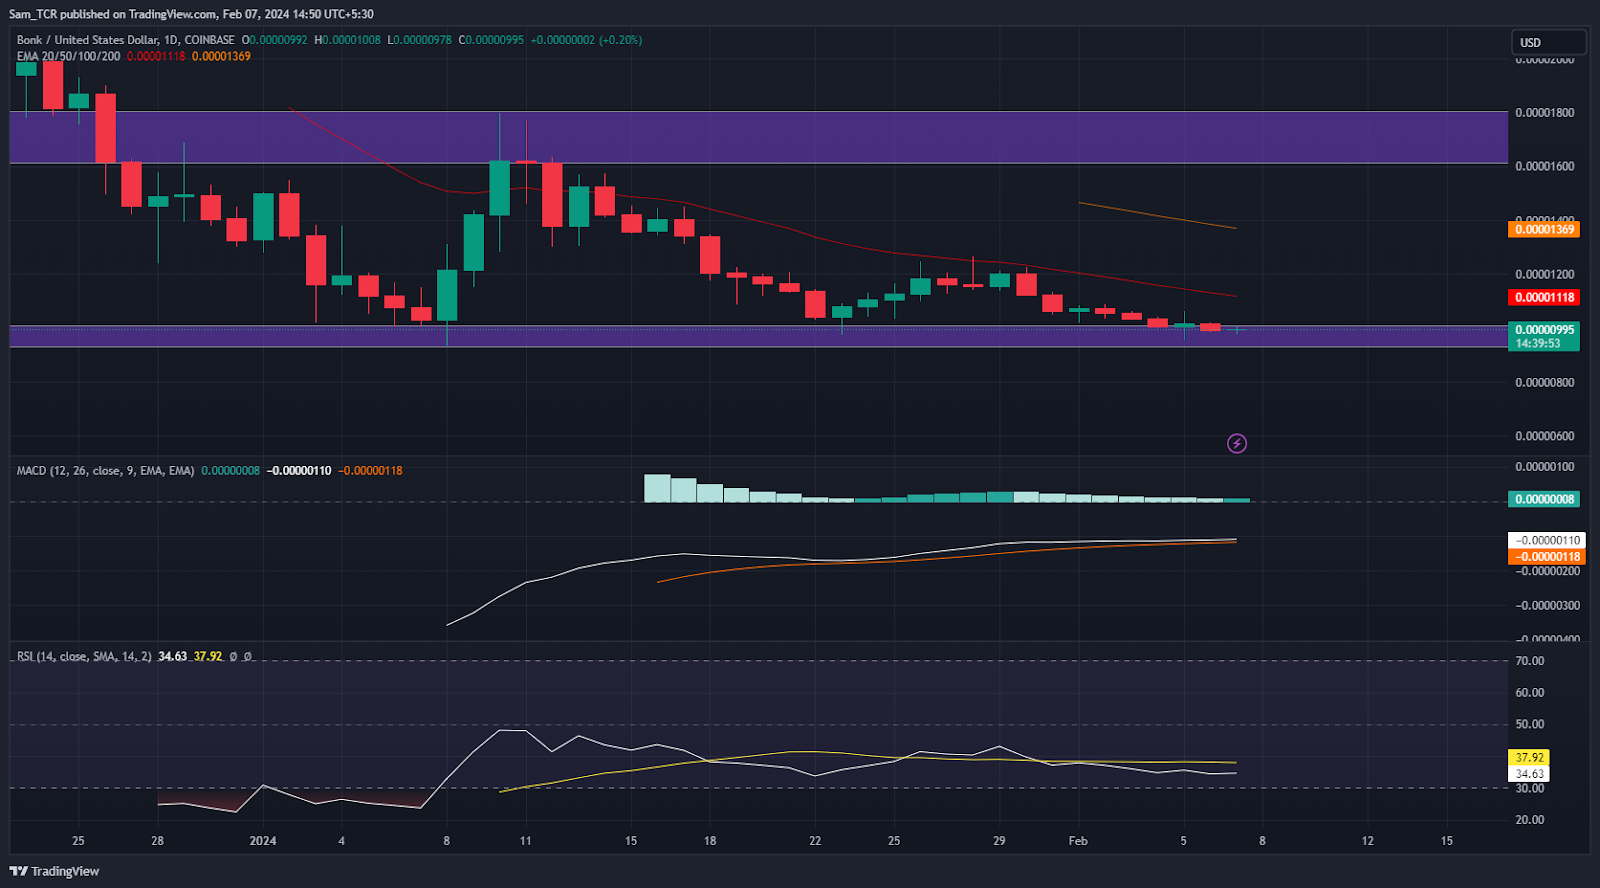
Task: Click the purple lightning bolt icon
Action: coord(1237,443)
